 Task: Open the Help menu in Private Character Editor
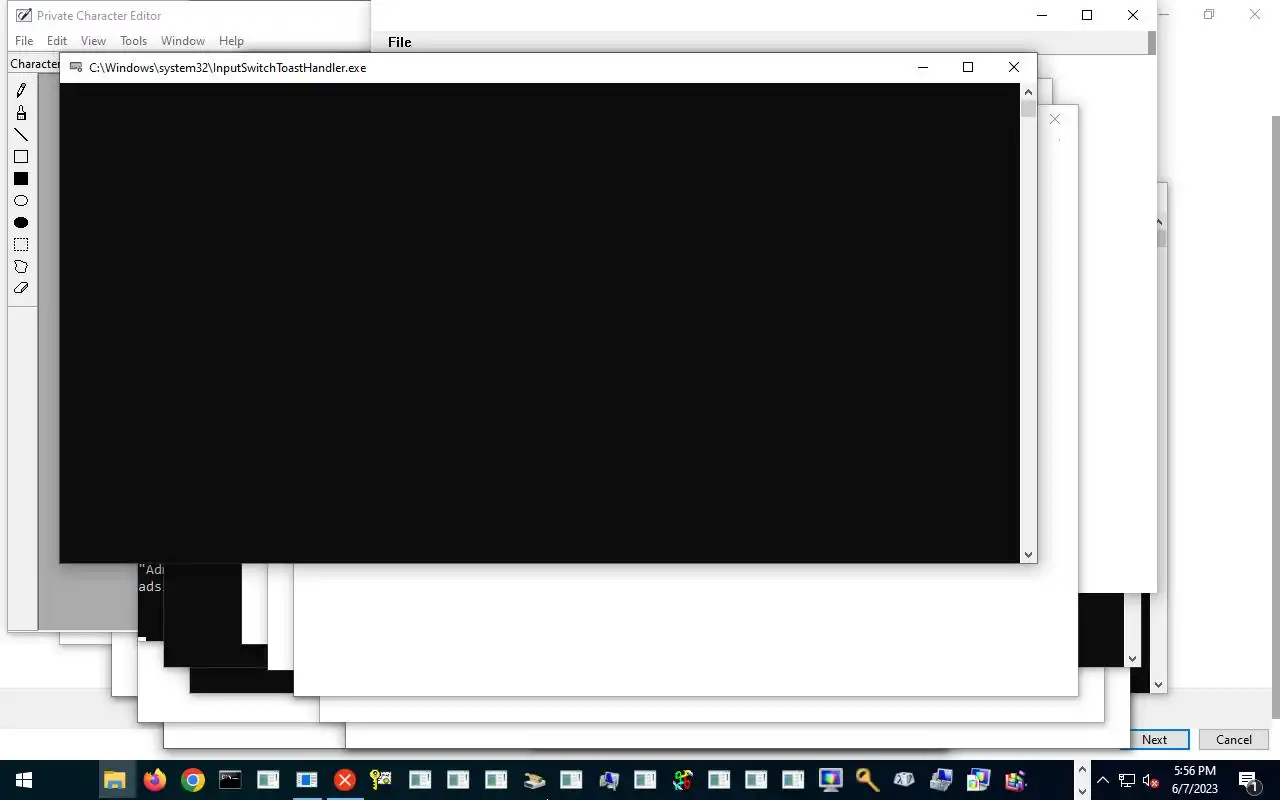pos(231,41)
